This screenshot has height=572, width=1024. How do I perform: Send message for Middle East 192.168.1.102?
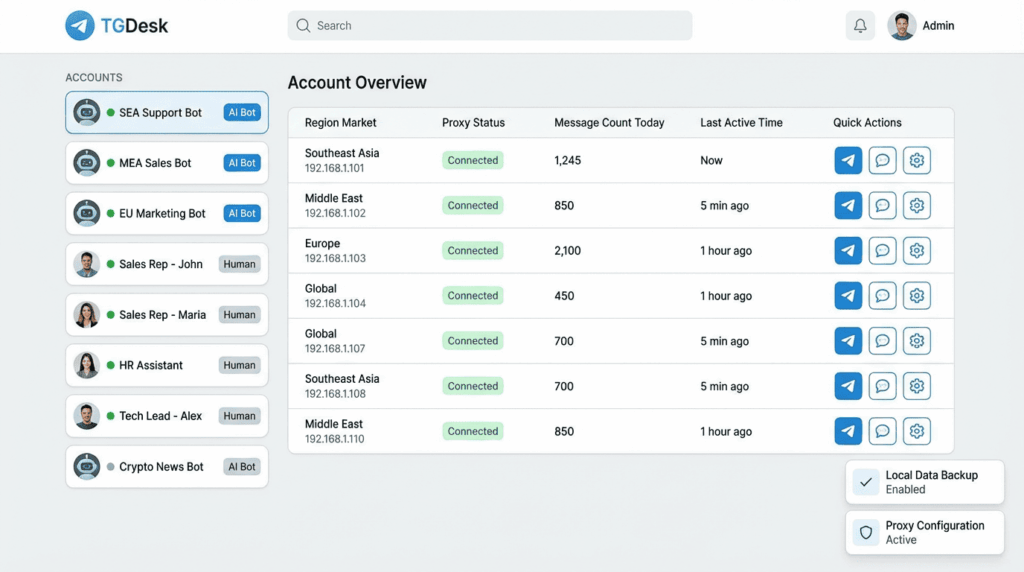pyautogui.click(x=848, y=205)
